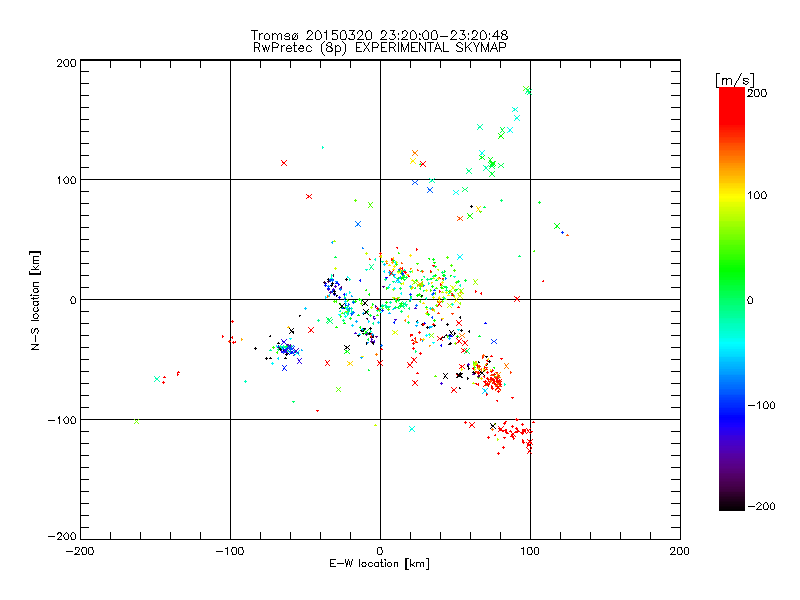Click the x-axis tick label '0'
Image resolution: width=800 pixels, height=600 pixels.
(380, 551)
